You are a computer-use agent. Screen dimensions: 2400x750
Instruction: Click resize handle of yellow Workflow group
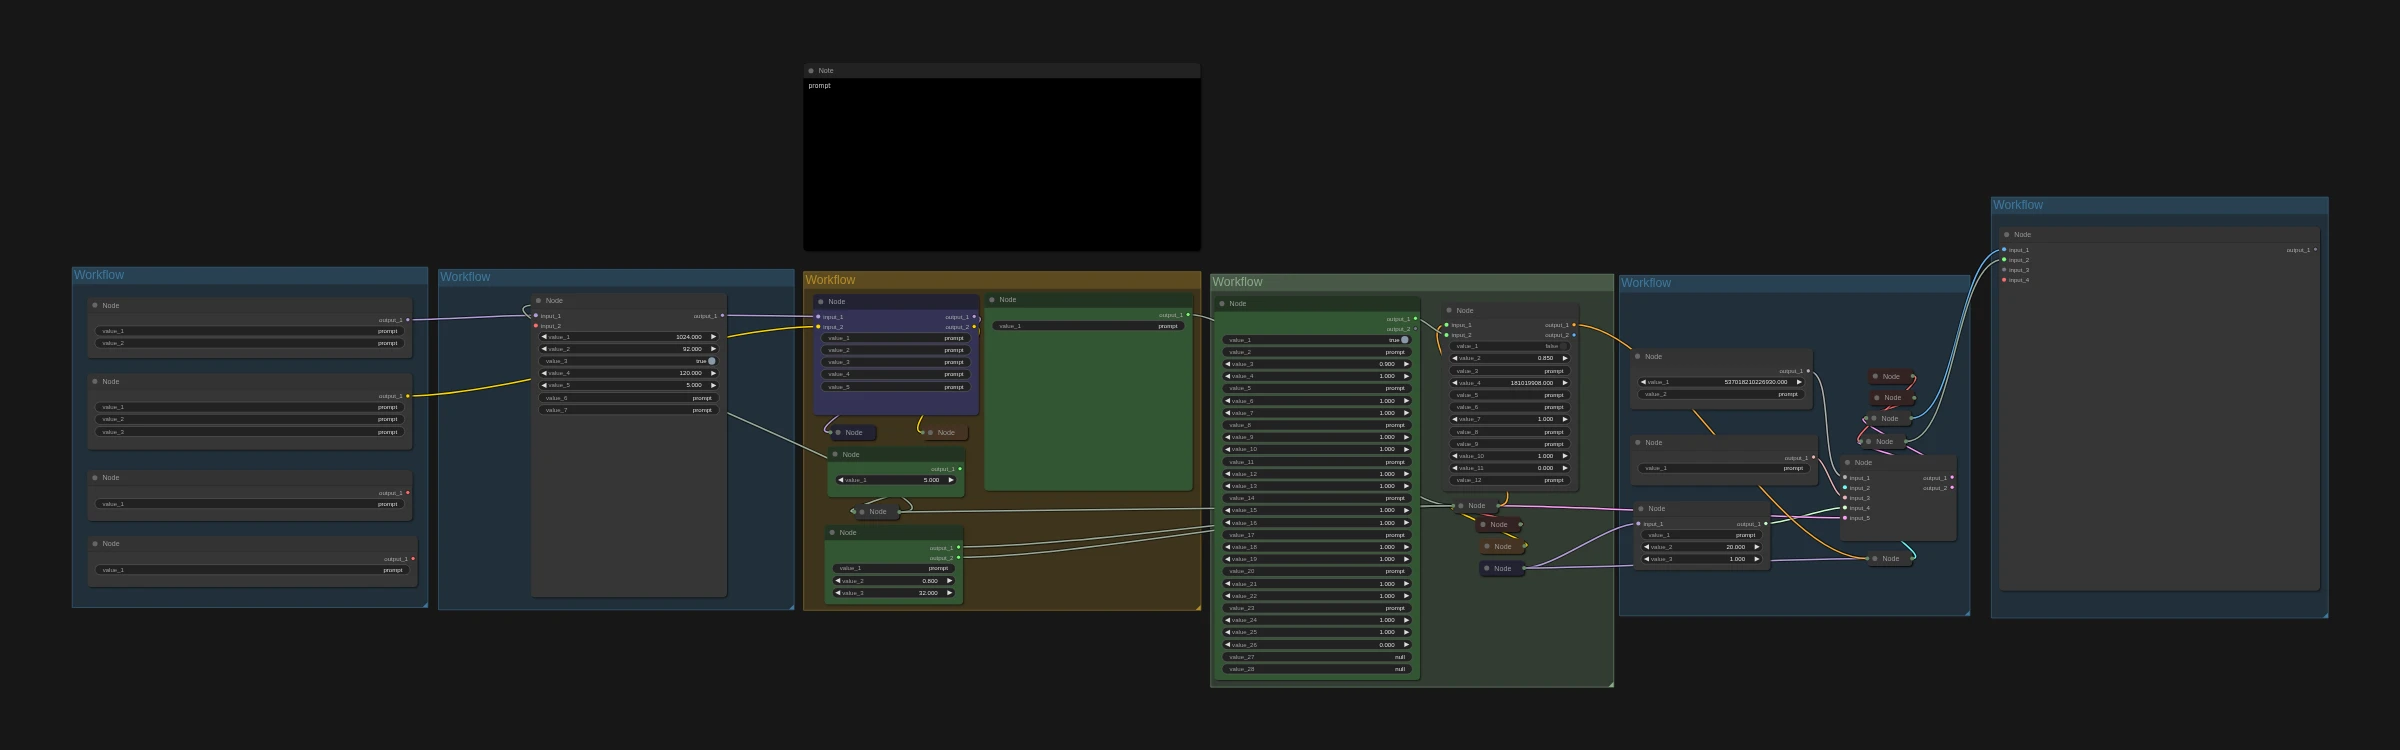[x=1196, y=606]
